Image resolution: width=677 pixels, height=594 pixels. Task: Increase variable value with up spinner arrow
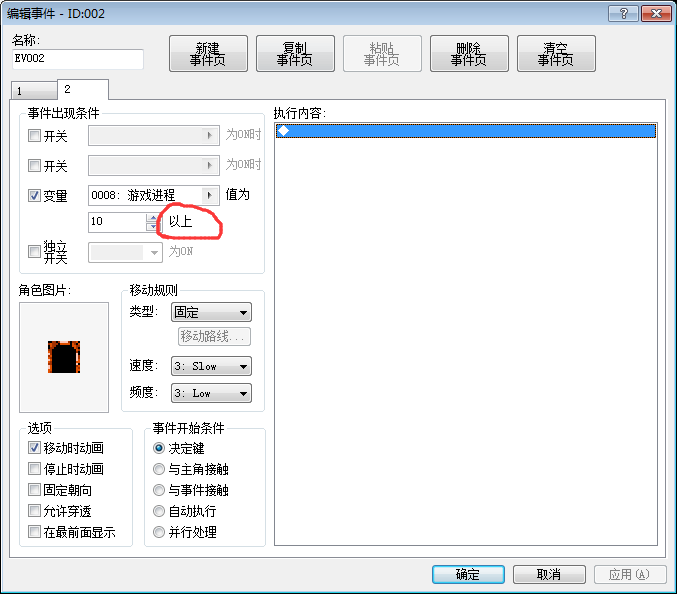point(152,218)
